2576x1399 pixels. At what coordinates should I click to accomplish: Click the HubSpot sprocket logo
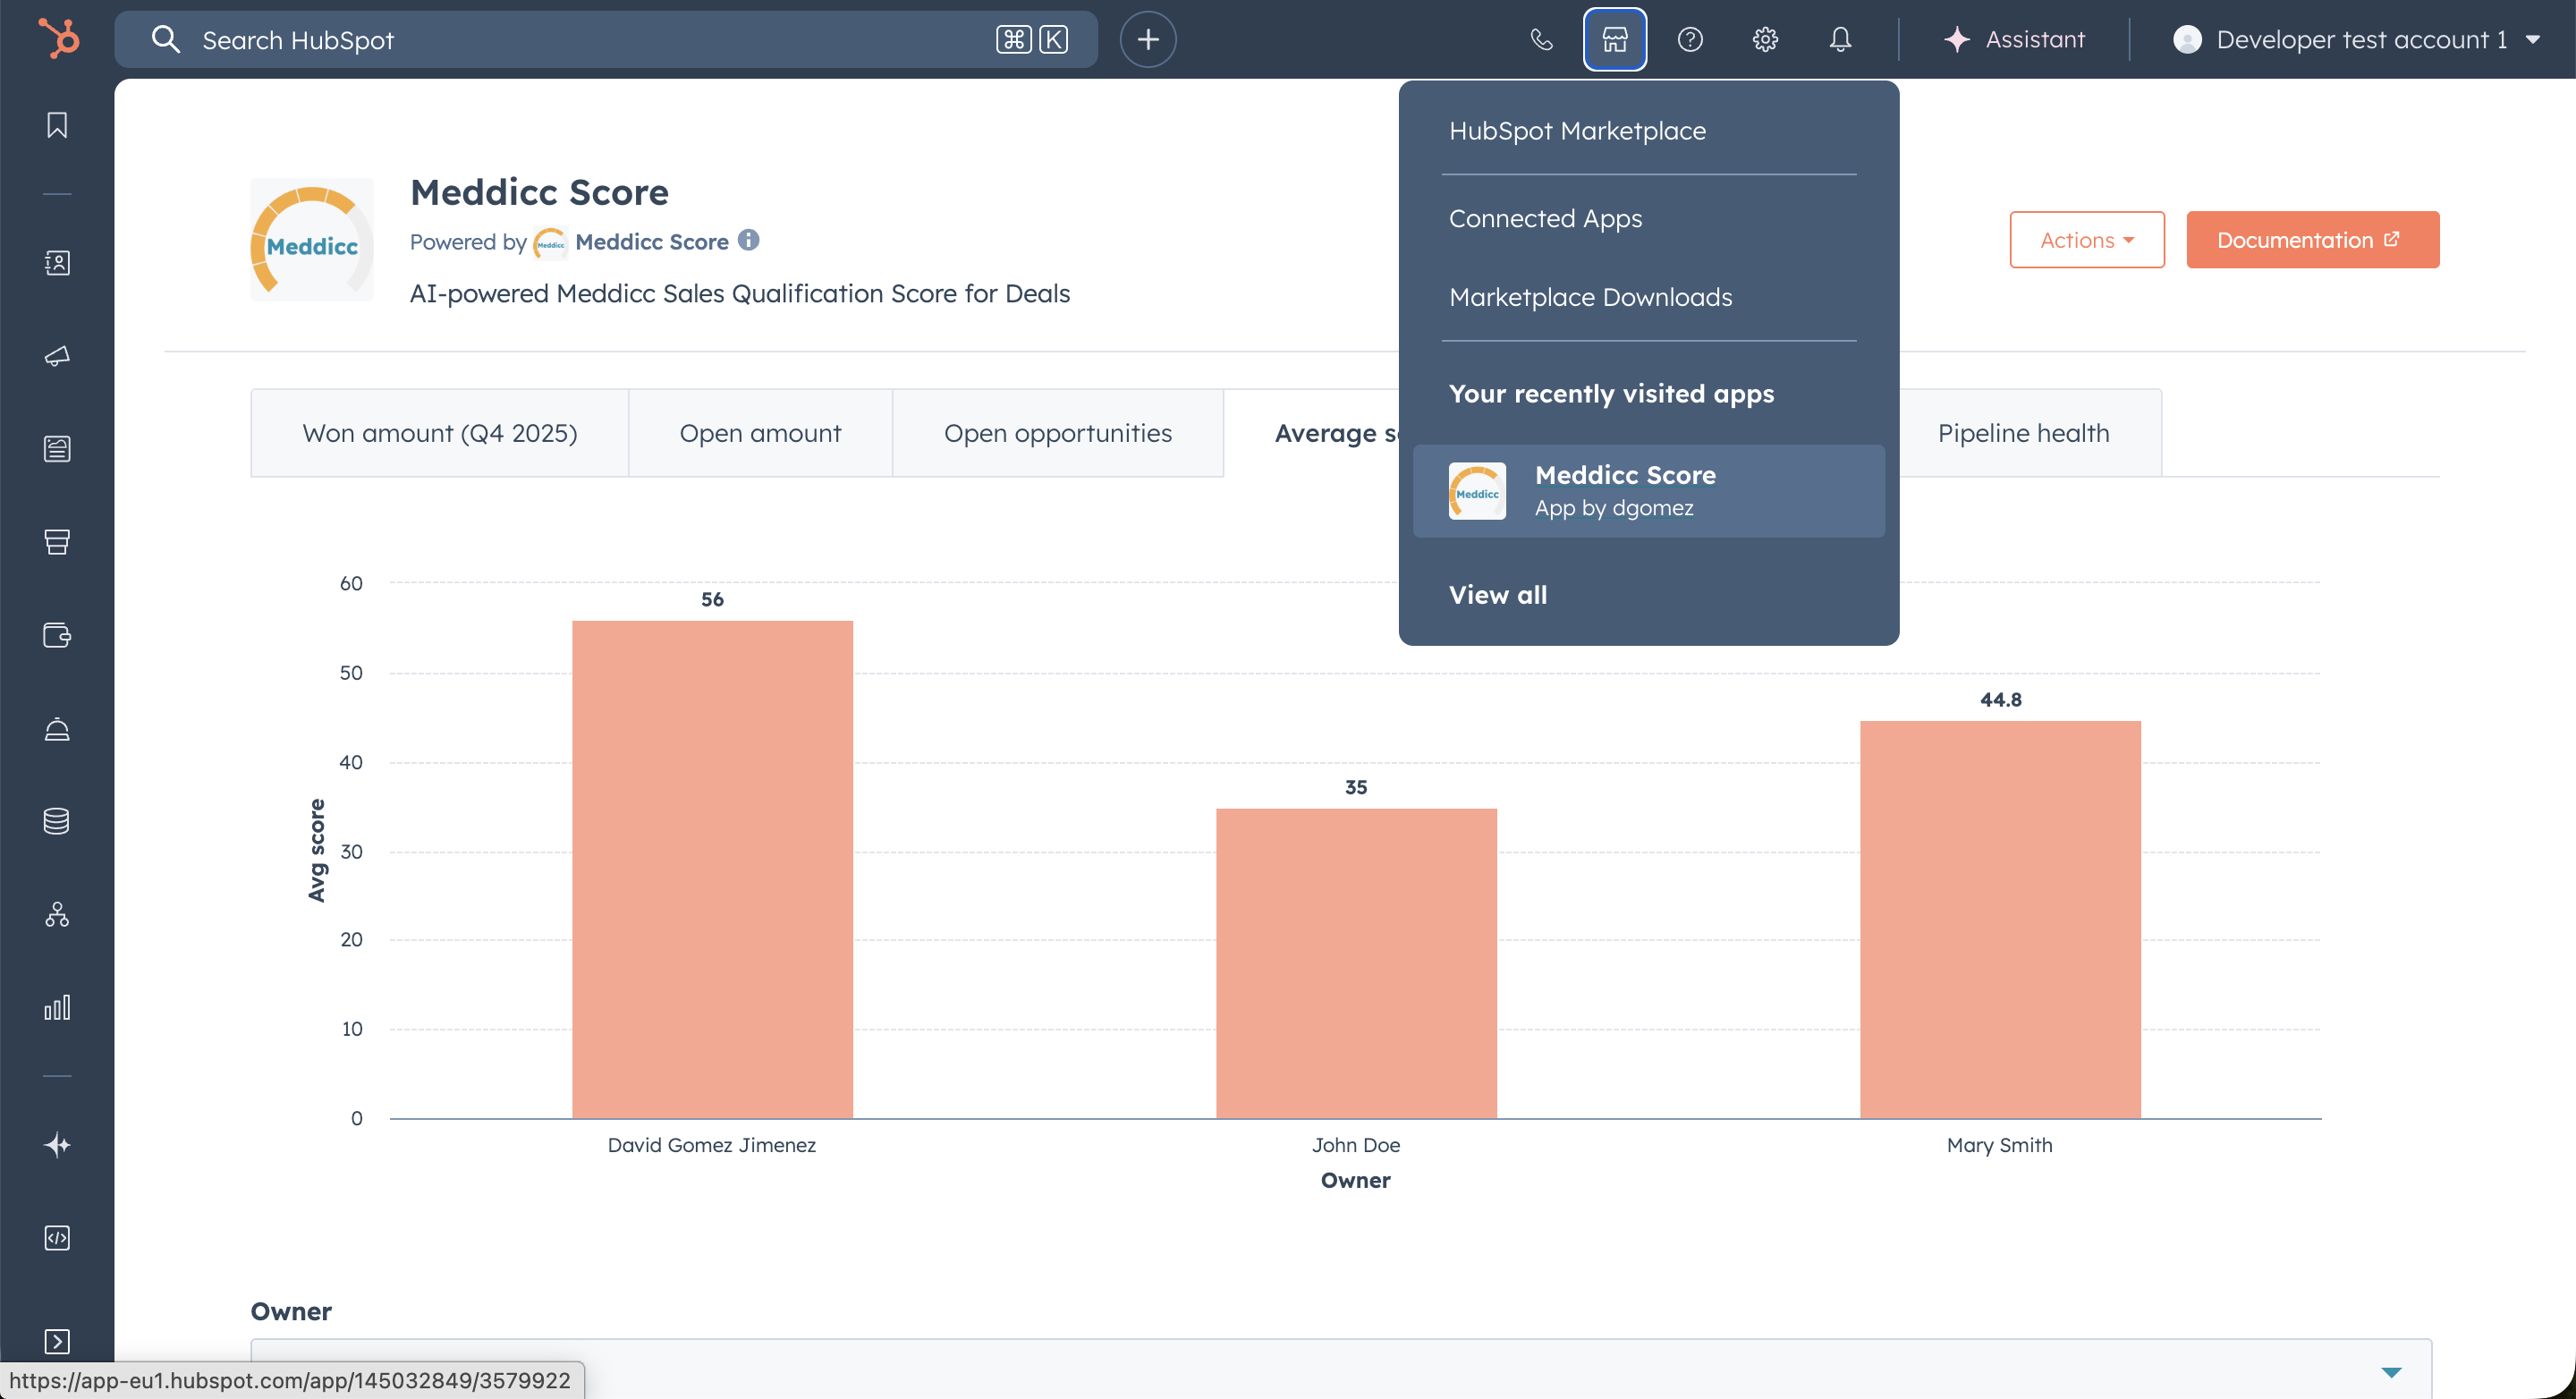point(58,39)
